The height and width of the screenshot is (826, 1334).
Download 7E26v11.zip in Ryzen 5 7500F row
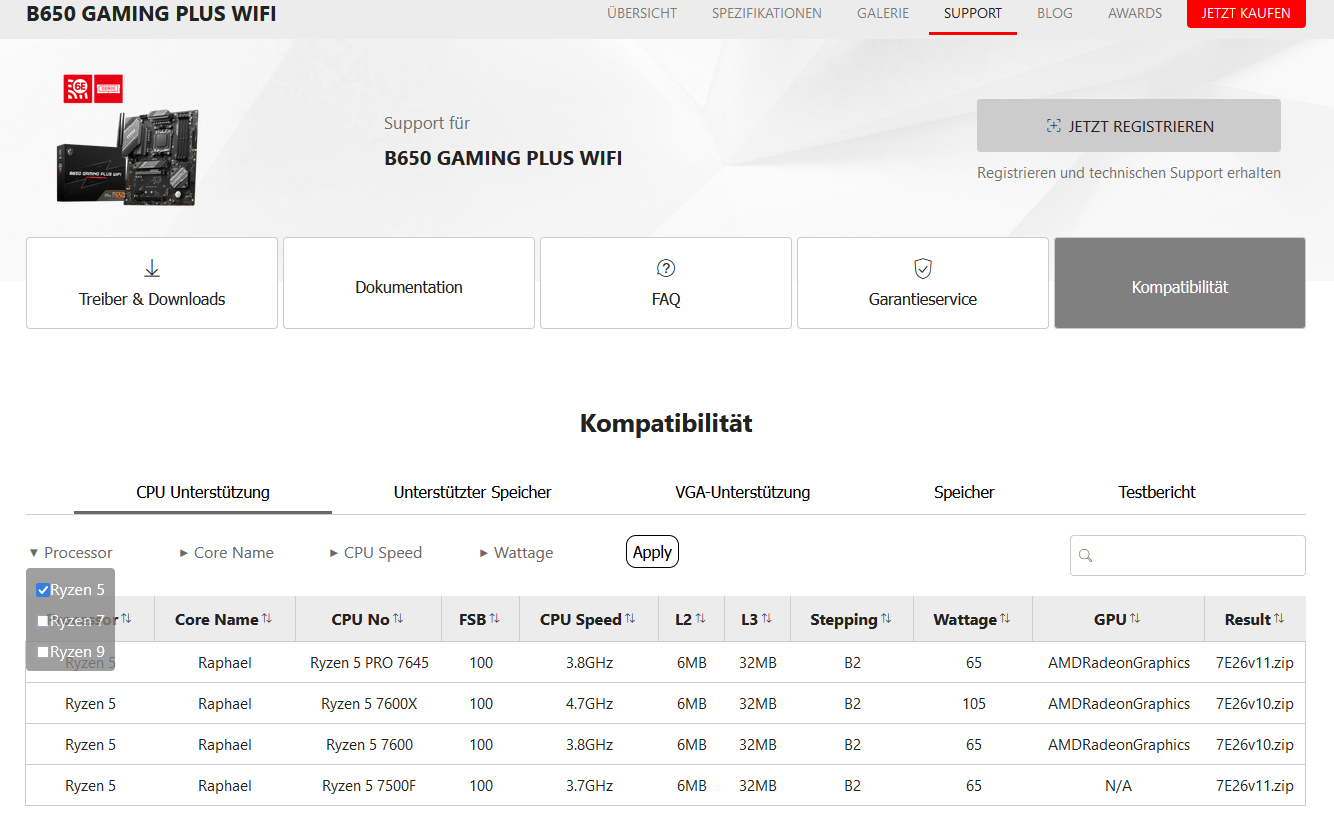pos(1255,786)
